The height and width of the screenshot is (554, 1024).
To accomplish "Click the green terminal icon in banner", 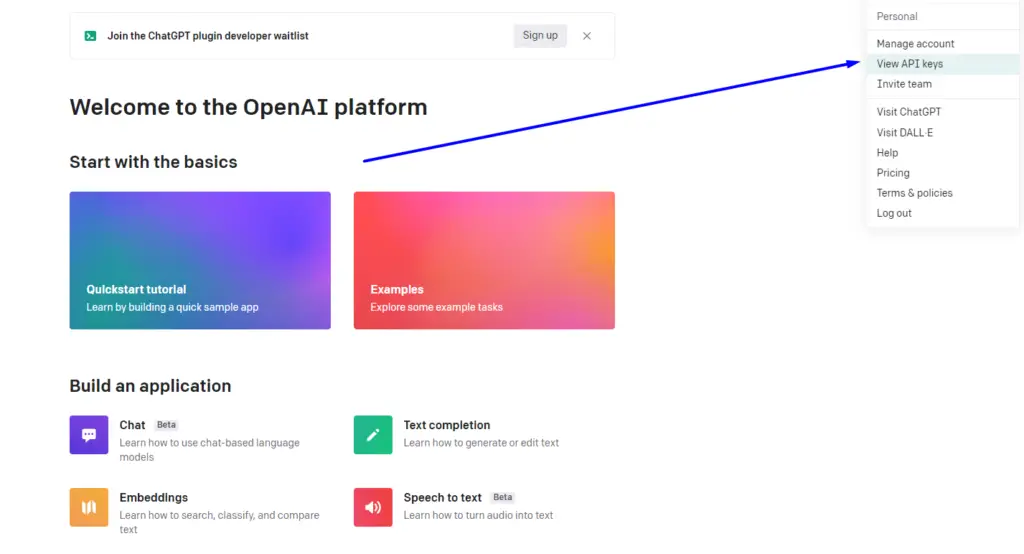I will coord(91,36).
